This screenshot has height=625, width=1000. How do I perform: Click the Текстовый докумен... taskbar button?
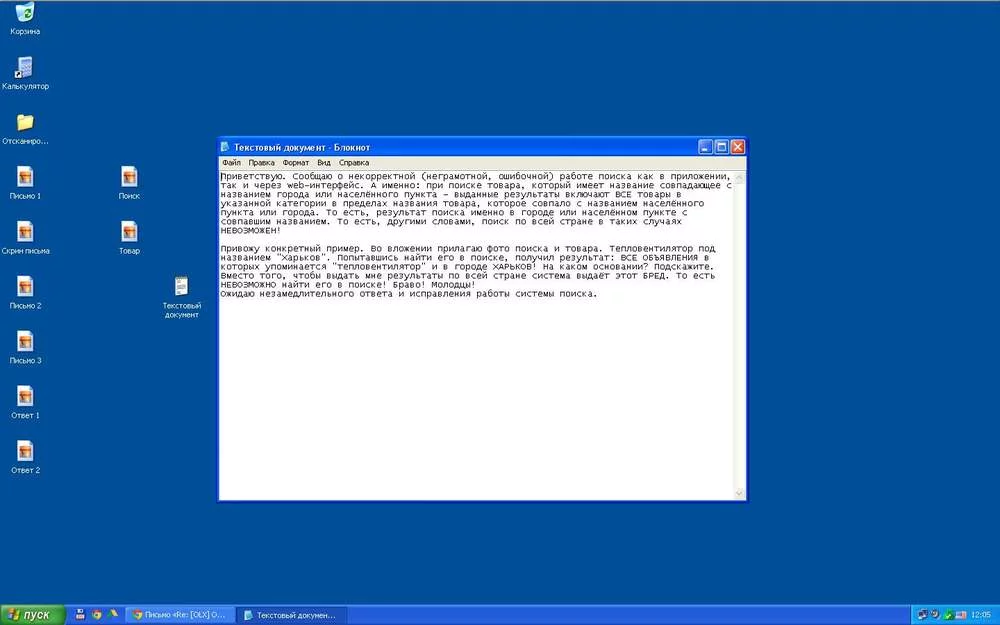point(291,615)
